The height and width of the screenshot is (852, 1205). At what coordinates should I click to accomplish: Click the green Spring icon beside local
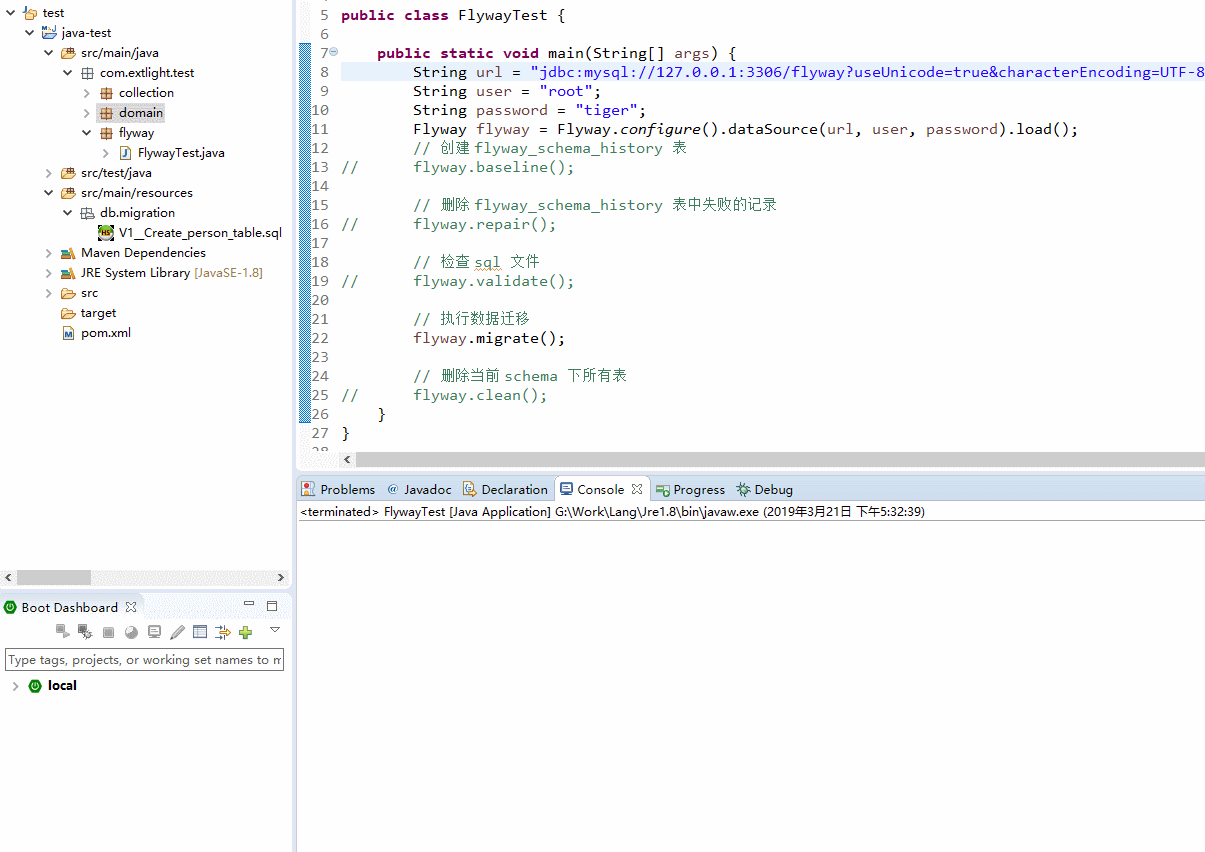[36, 686]
